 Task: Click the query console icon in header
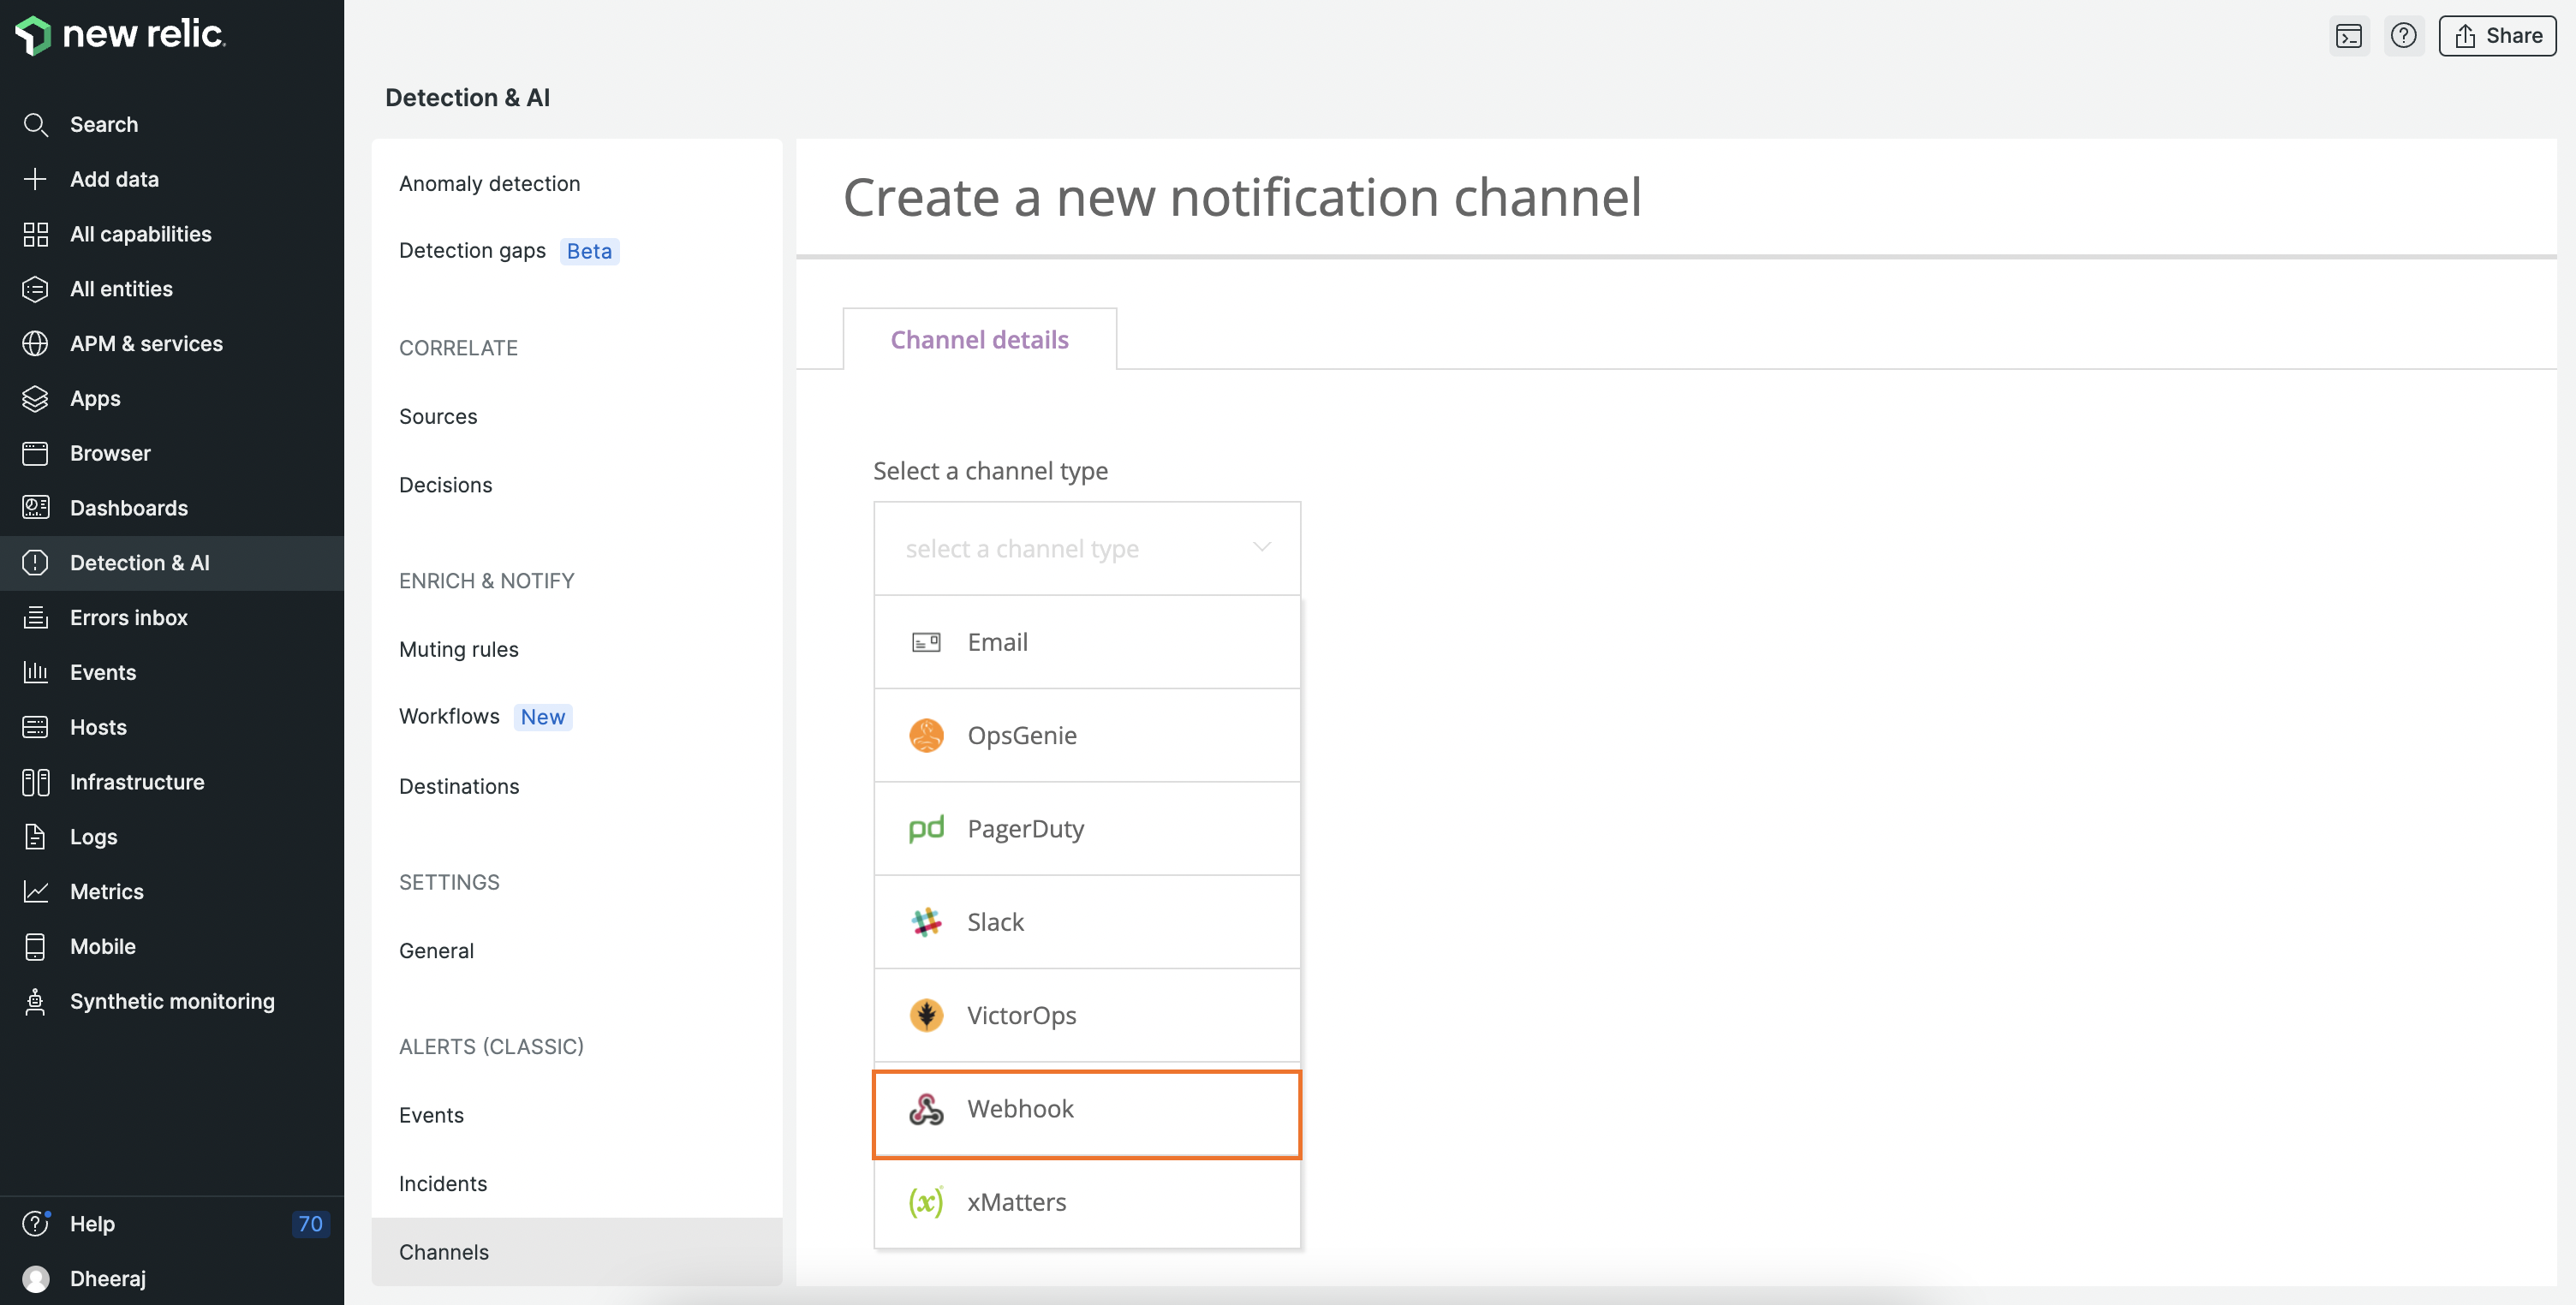tap(2348, 36)
